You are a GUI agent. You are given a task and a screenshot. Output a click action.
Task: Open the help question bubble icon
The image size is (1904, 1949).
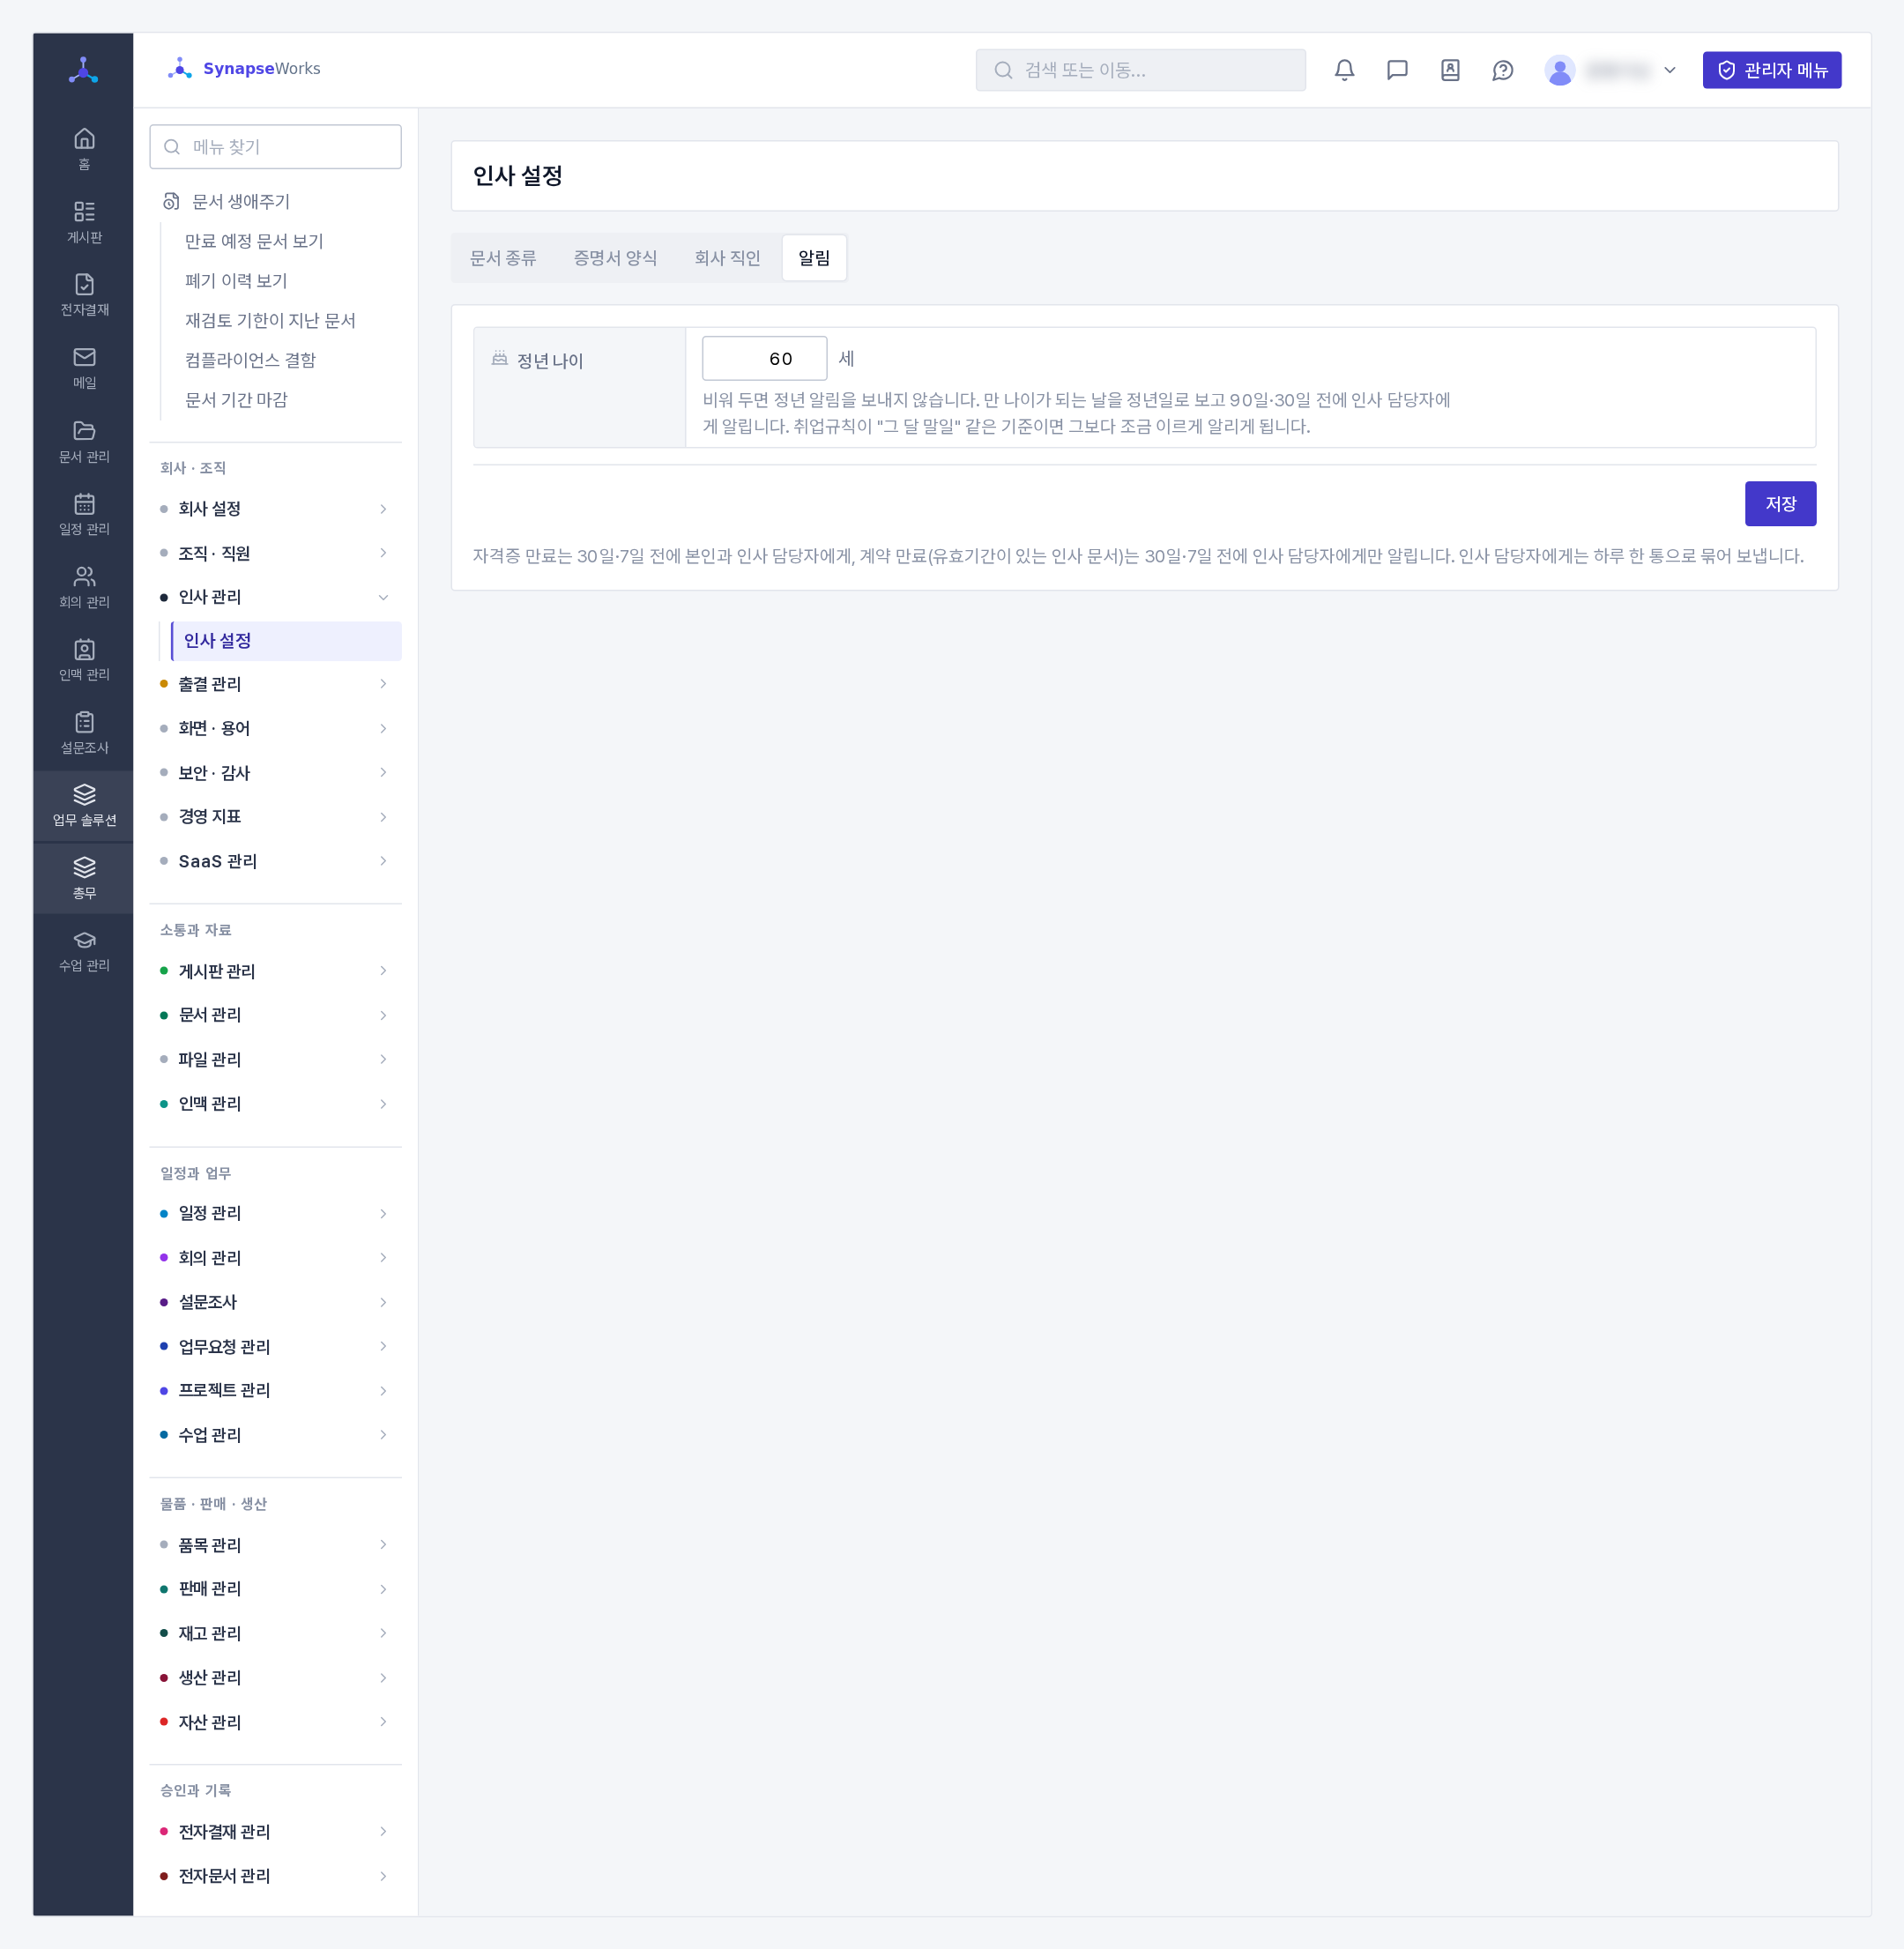1502,70
